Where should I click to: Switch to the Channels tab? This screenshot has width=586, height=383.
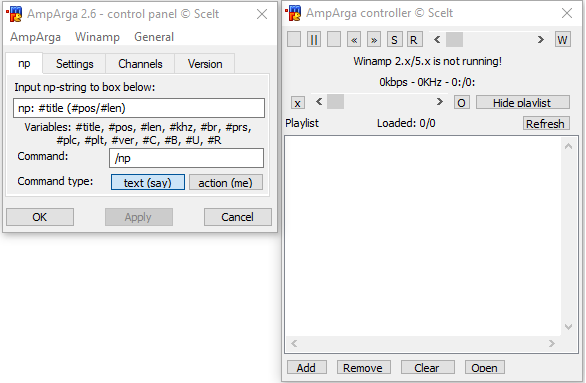(x=140, y=64)
